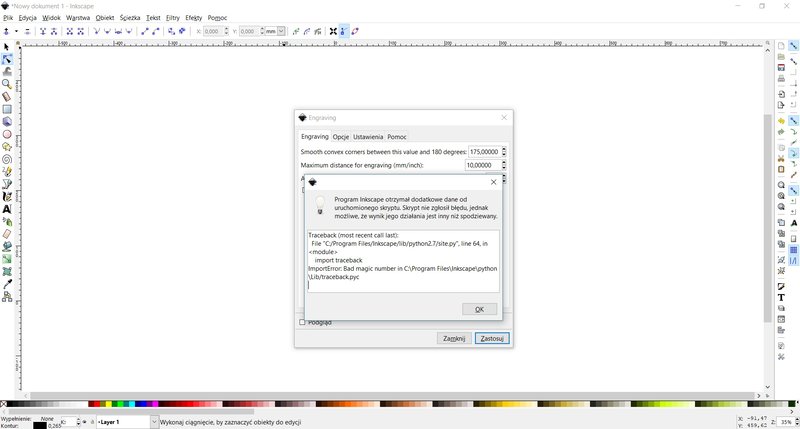The width and height of the screenshot is (800, 429).
Task: Click the Print icon in command bar
Action: 781,79
